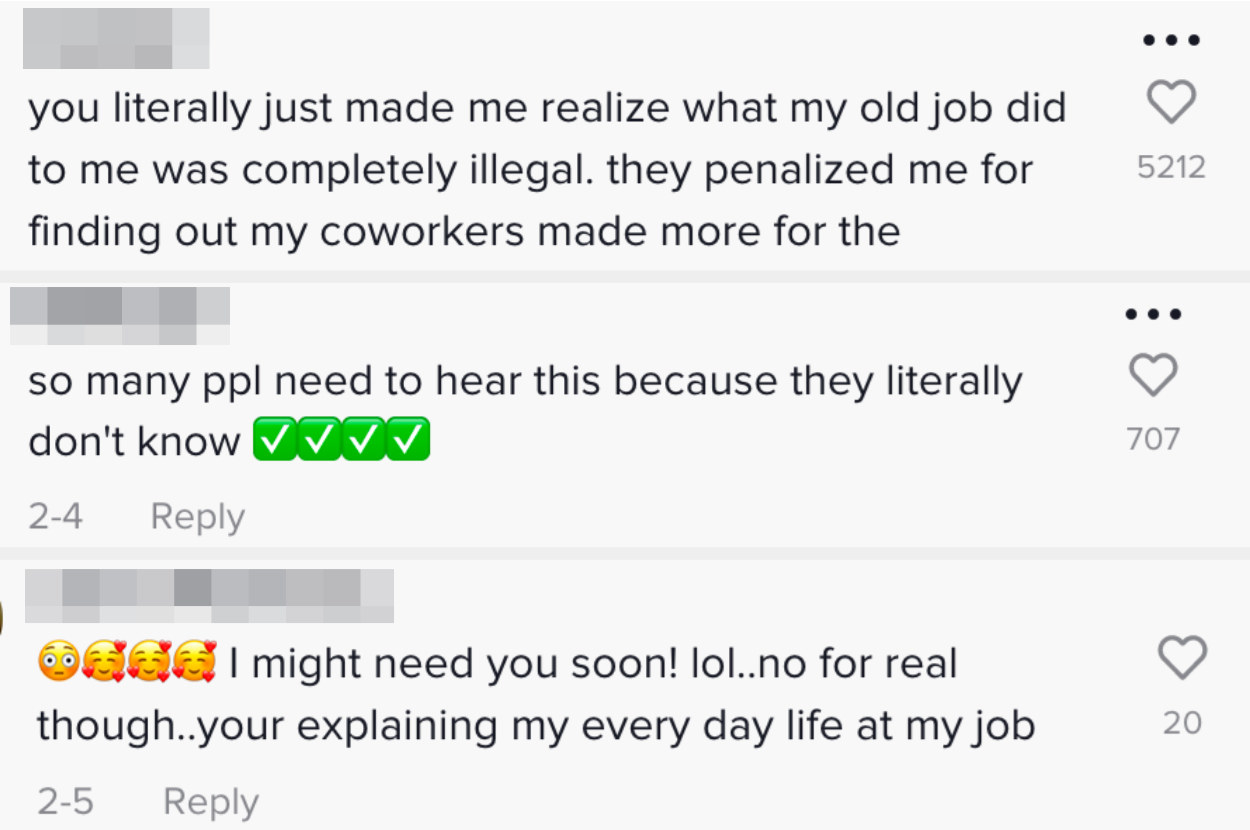
Task: Open blurred username above 'so many ppl' comment
Action: [x=120, y=316]
